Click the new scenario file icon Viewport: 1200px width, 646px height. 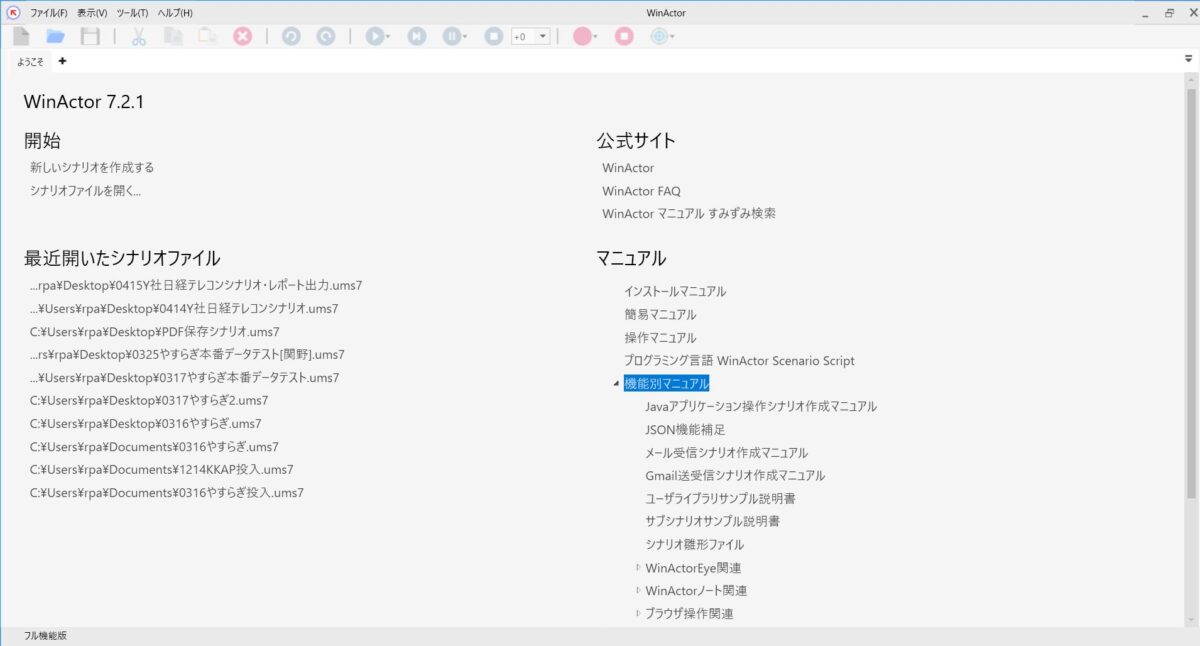coord(22,36)
